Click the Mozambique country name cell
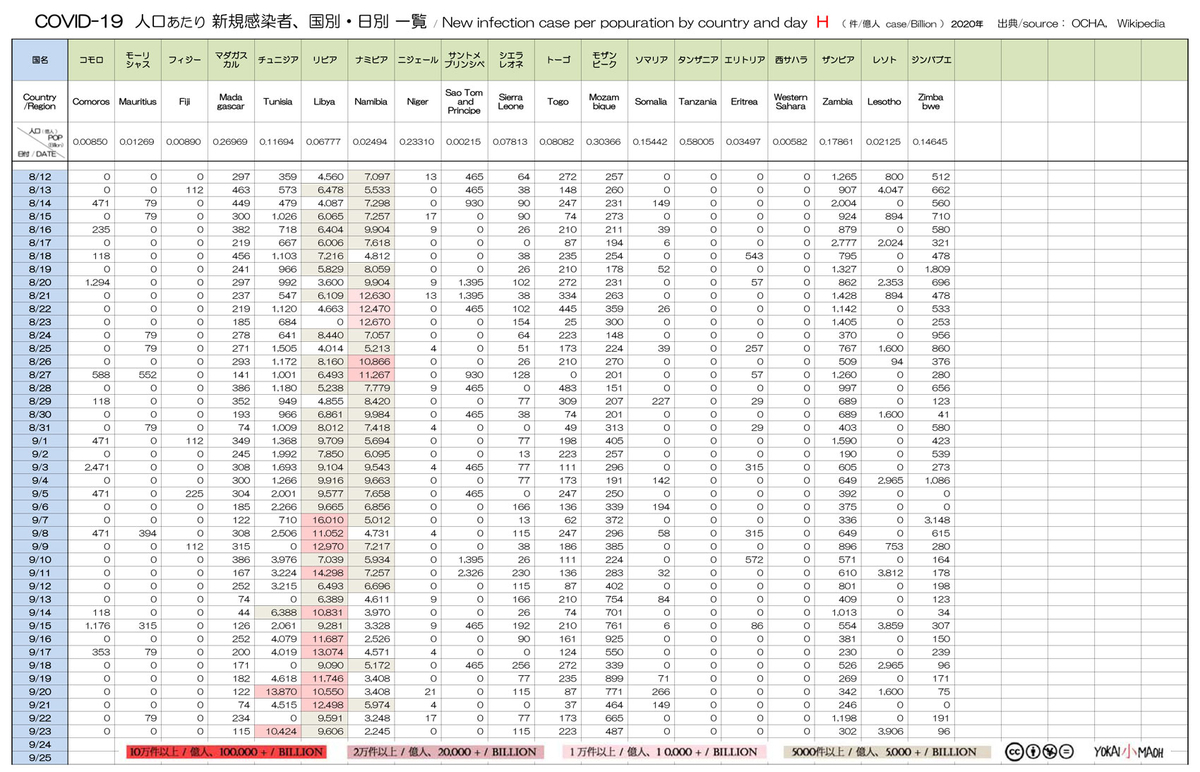Image resolution: width=1200 pixels, height=772 pixels. [x=604, y=102]
